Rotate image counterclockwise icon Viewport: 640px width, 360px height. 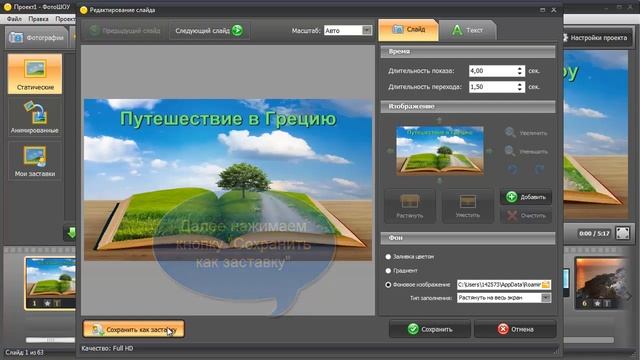pos(513,169)
